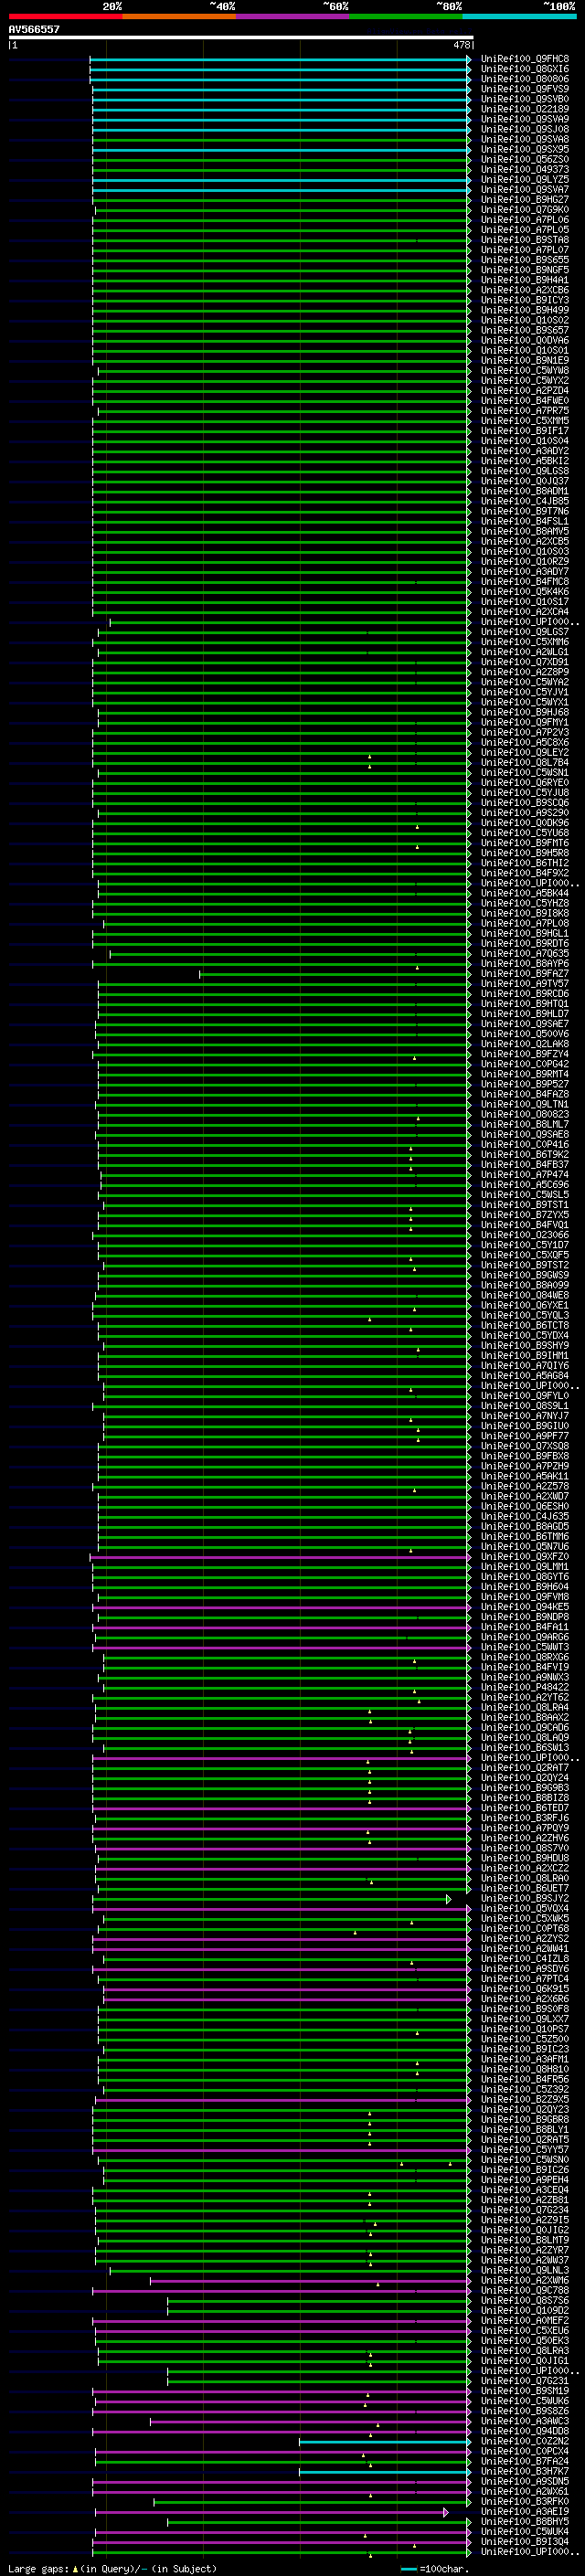This screenshot has width=585, height=2576.
Task: Click the cyan ~100% identity legend segment
Action: pos(519,16)
